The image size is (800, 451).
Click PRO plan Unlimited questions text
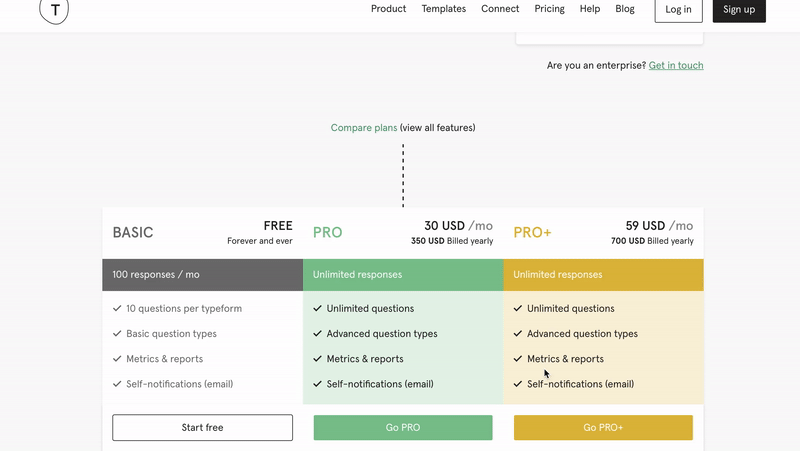point(370,309)
